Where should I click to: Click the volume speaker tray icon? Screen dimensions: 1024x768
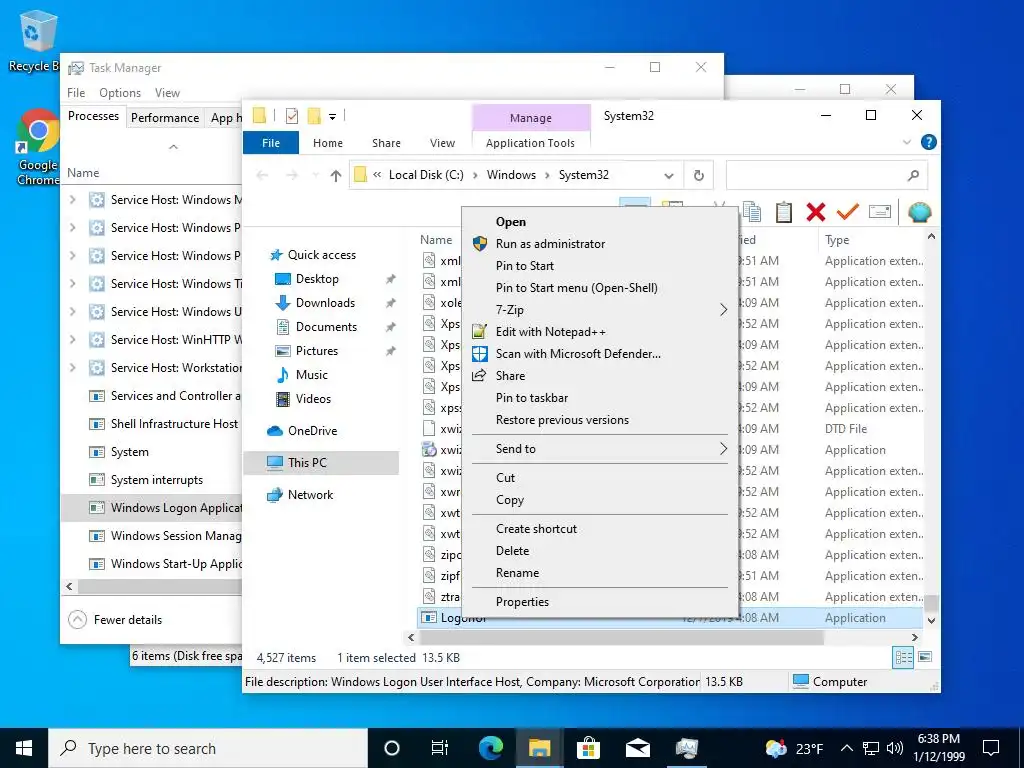tap(895, 748)
